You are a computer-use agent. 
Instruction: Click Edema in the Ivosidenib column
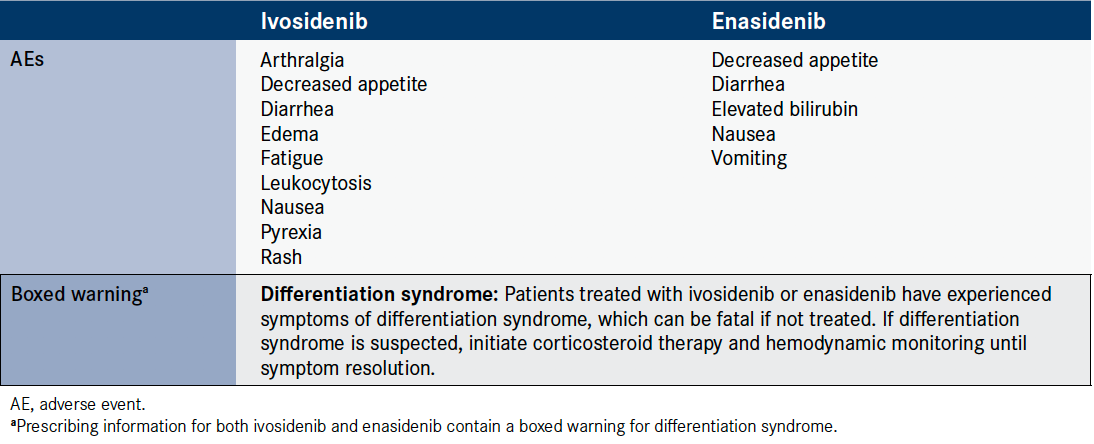coord(289,134)
